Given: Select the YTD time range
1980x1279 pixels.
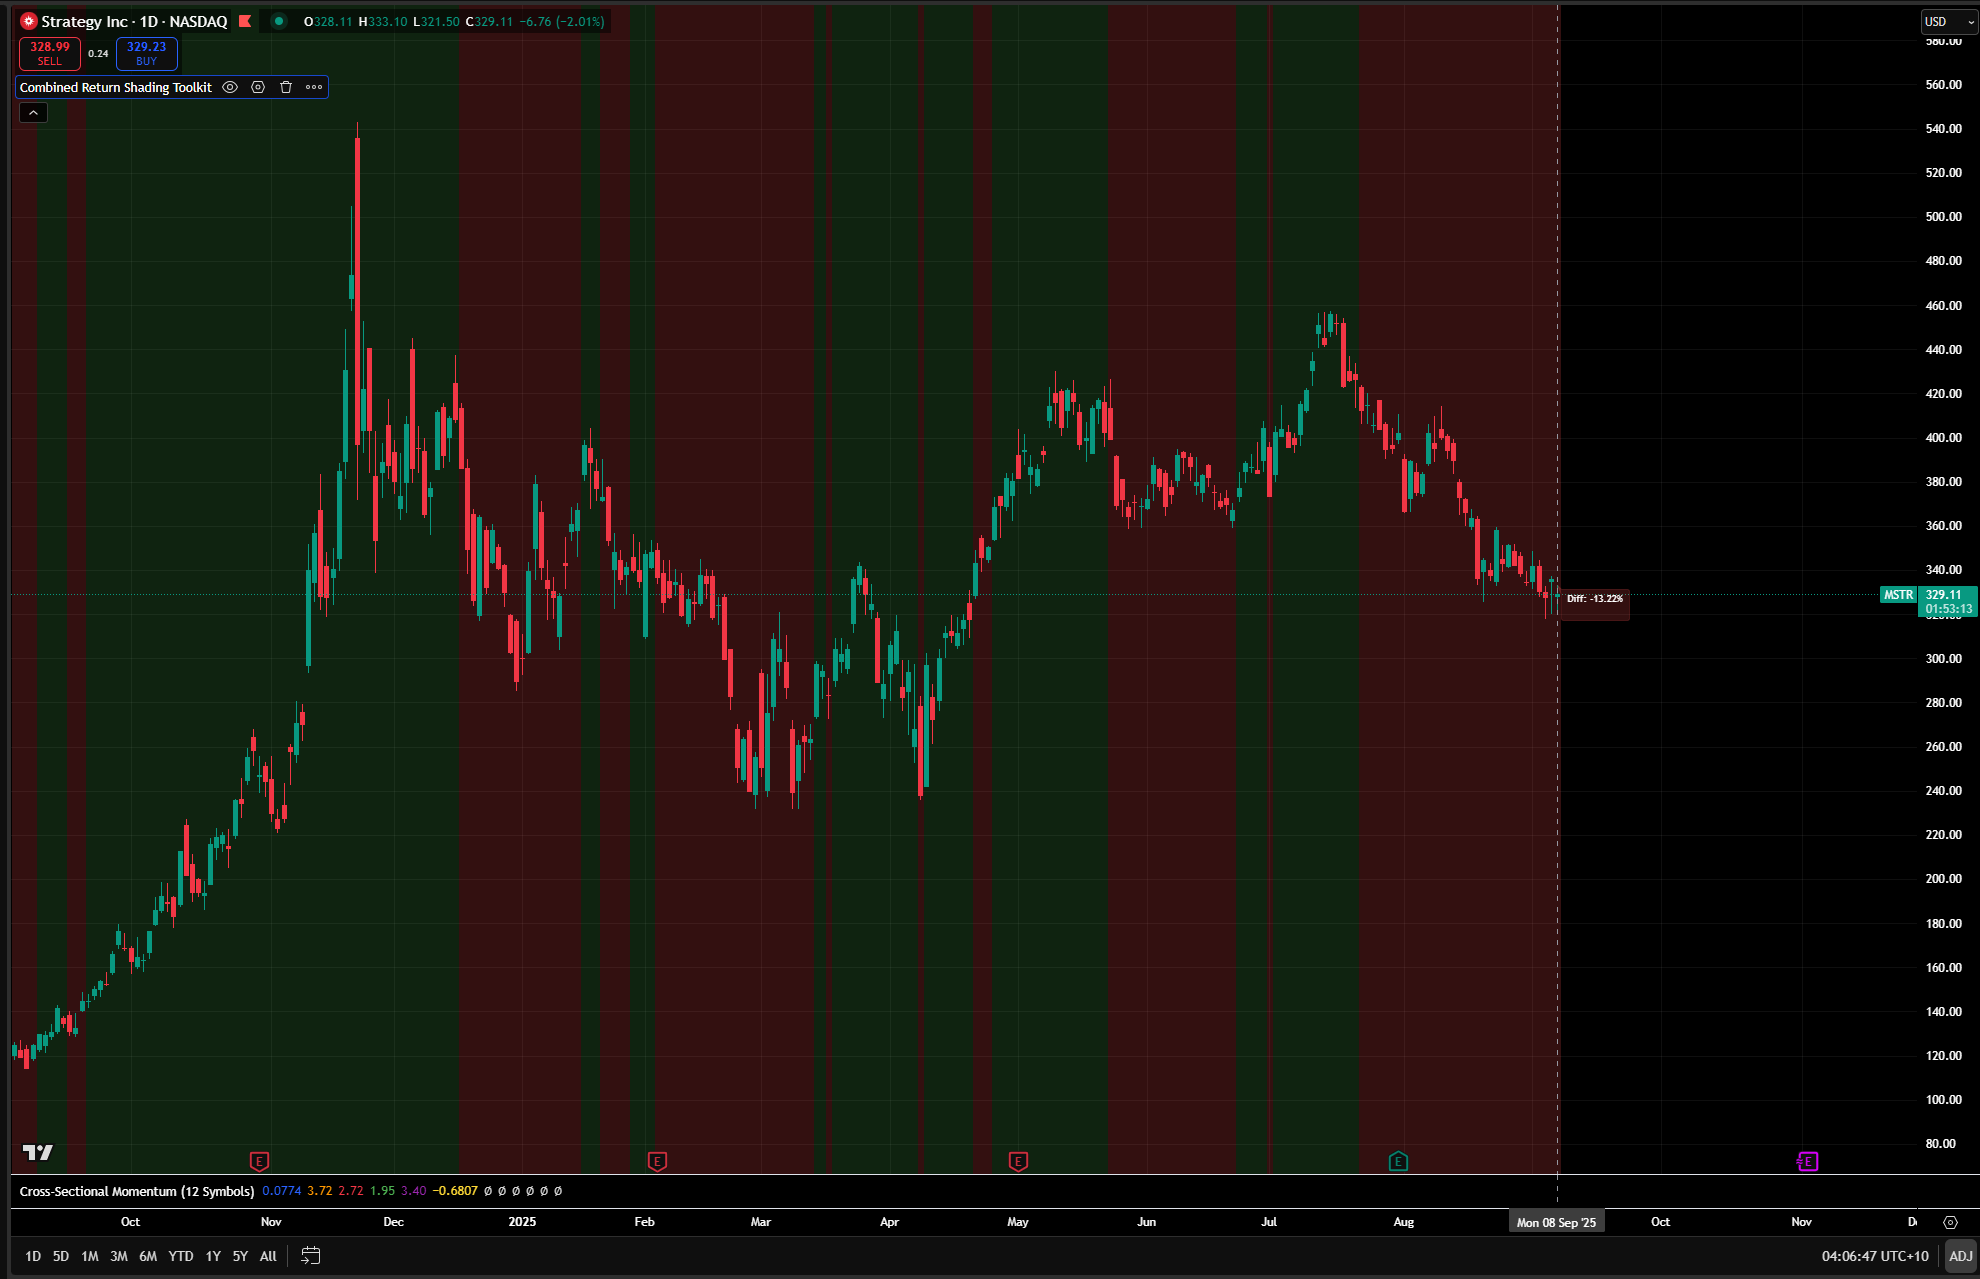Looking at the screenshot, I should pyautogui.click(x=181, y=1256).
